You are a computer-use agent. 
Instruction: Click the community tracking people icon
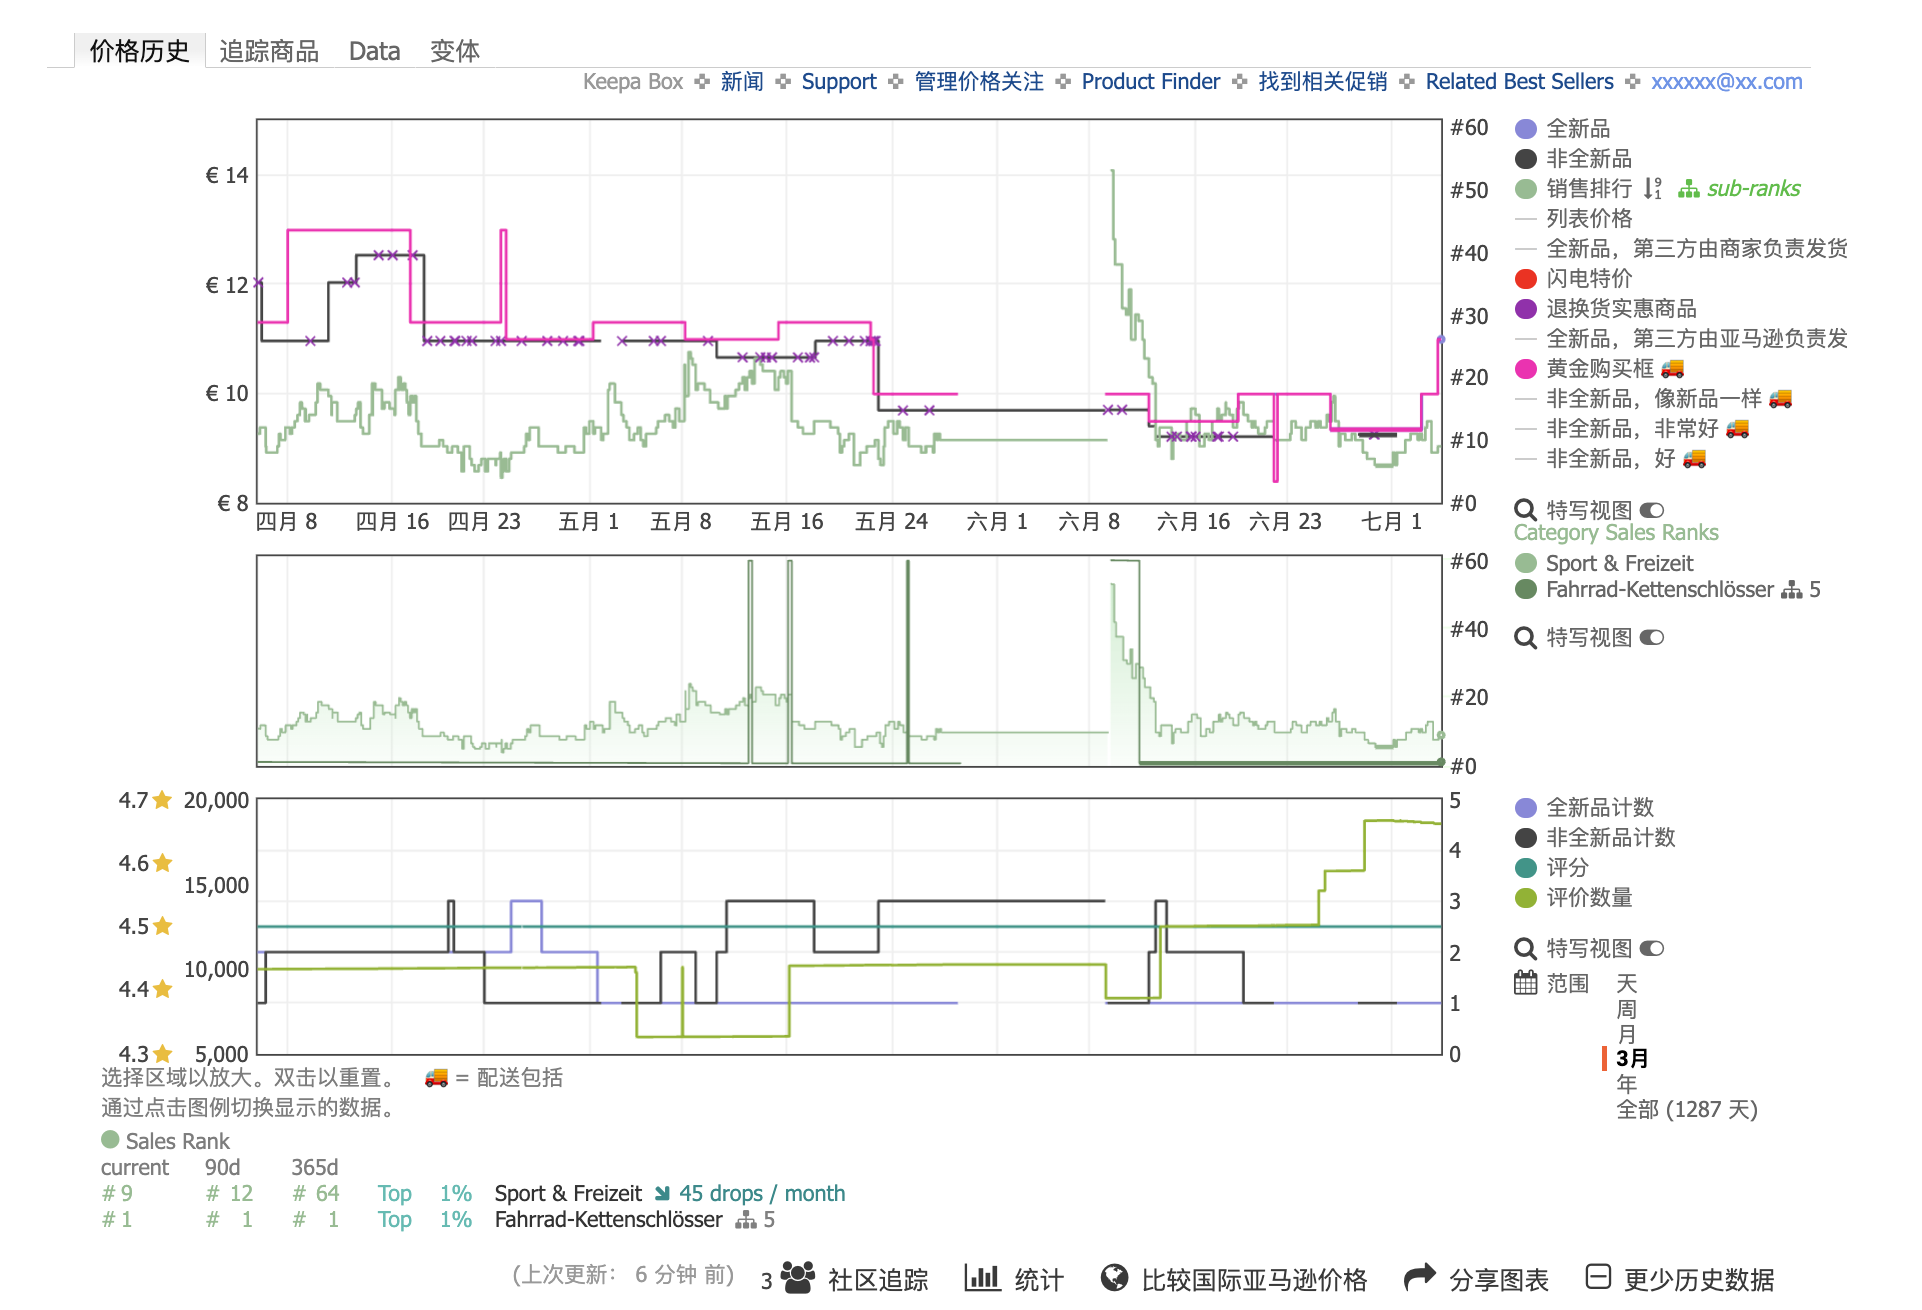pos(797,1278)
